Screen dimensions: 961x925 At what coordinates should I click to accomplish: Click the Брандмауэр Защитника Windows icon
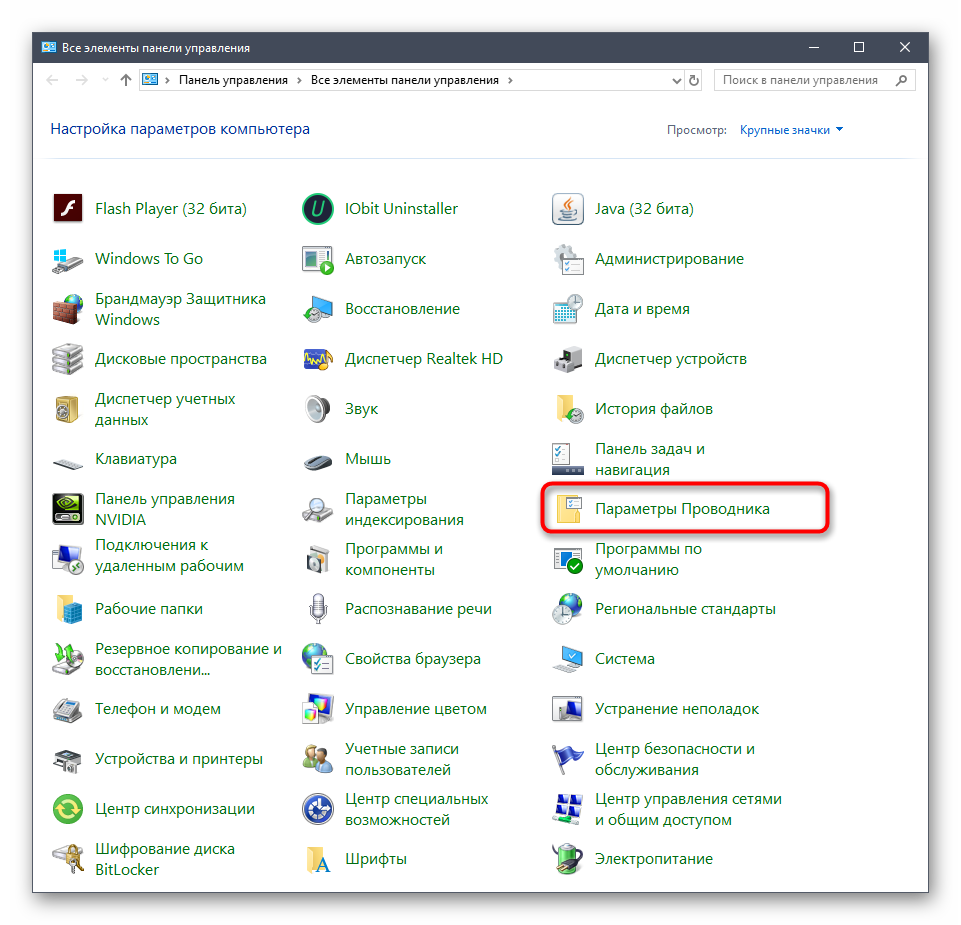(67, 309)
